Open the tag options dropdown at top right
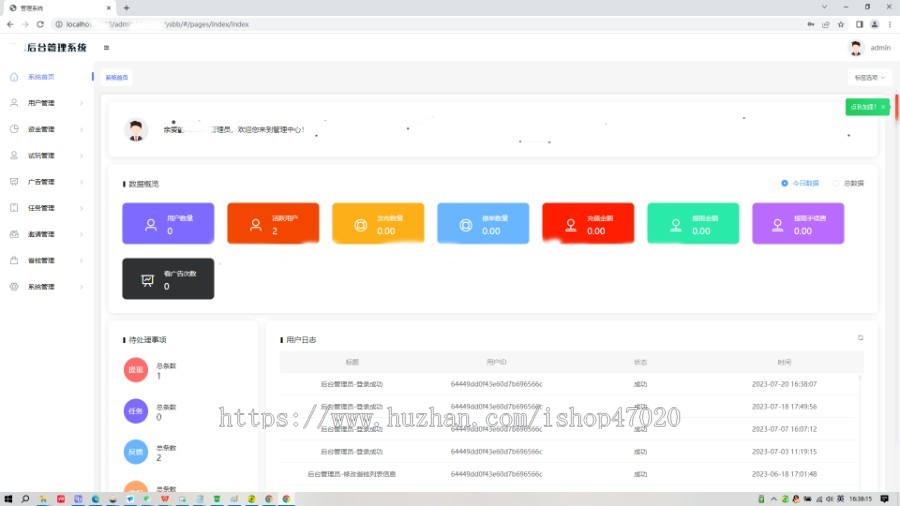 869,77
